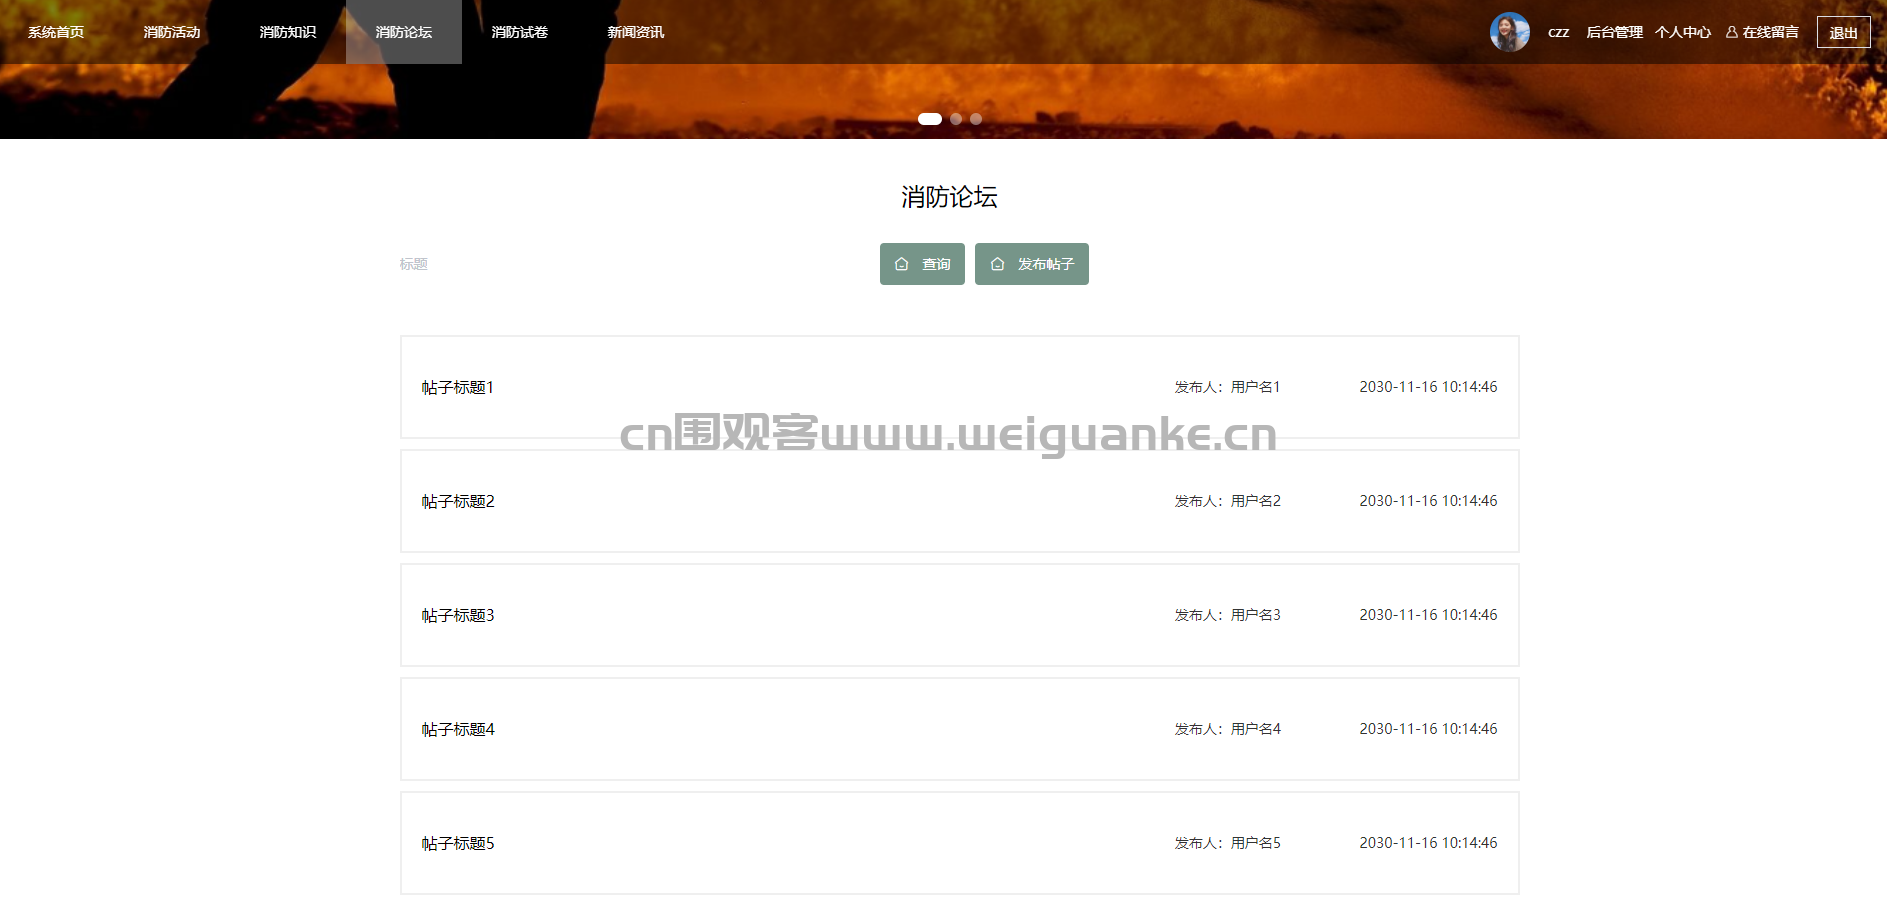Open 消防知识 in the navigation bar

pyautogui.click(x=288, y=32)
